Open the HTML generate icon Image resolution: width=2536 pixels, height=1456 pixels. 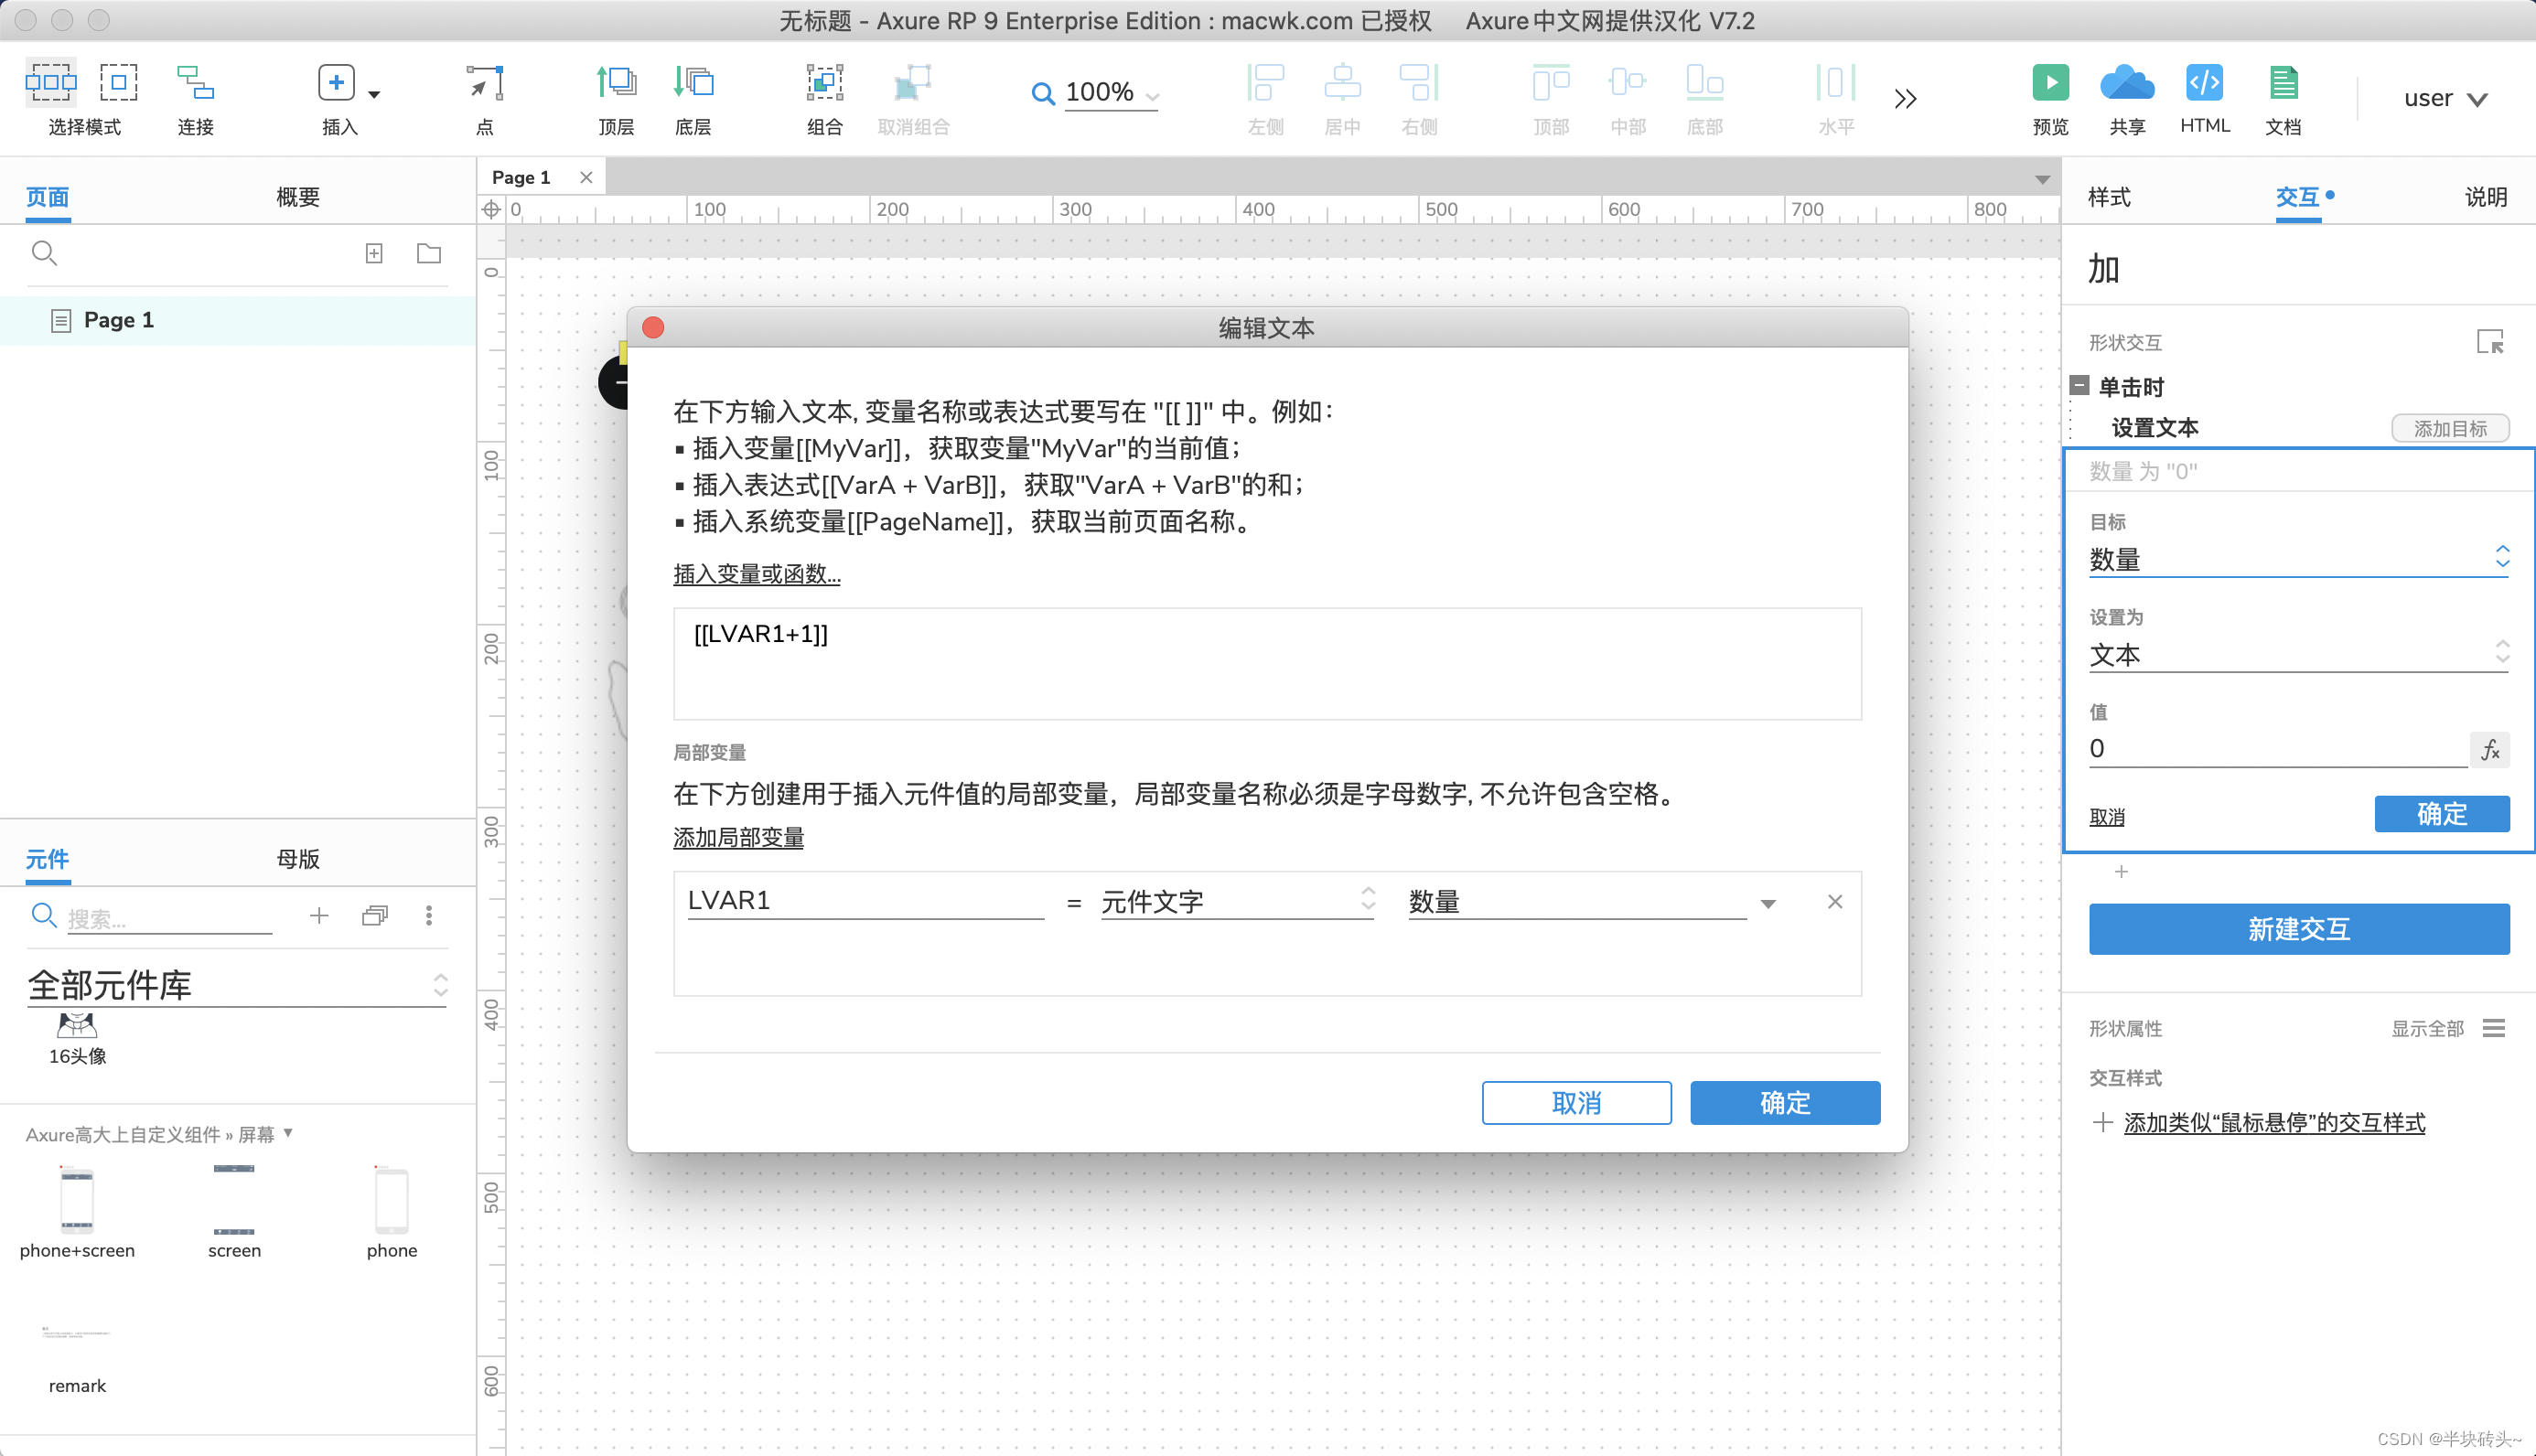point(2204,82)
